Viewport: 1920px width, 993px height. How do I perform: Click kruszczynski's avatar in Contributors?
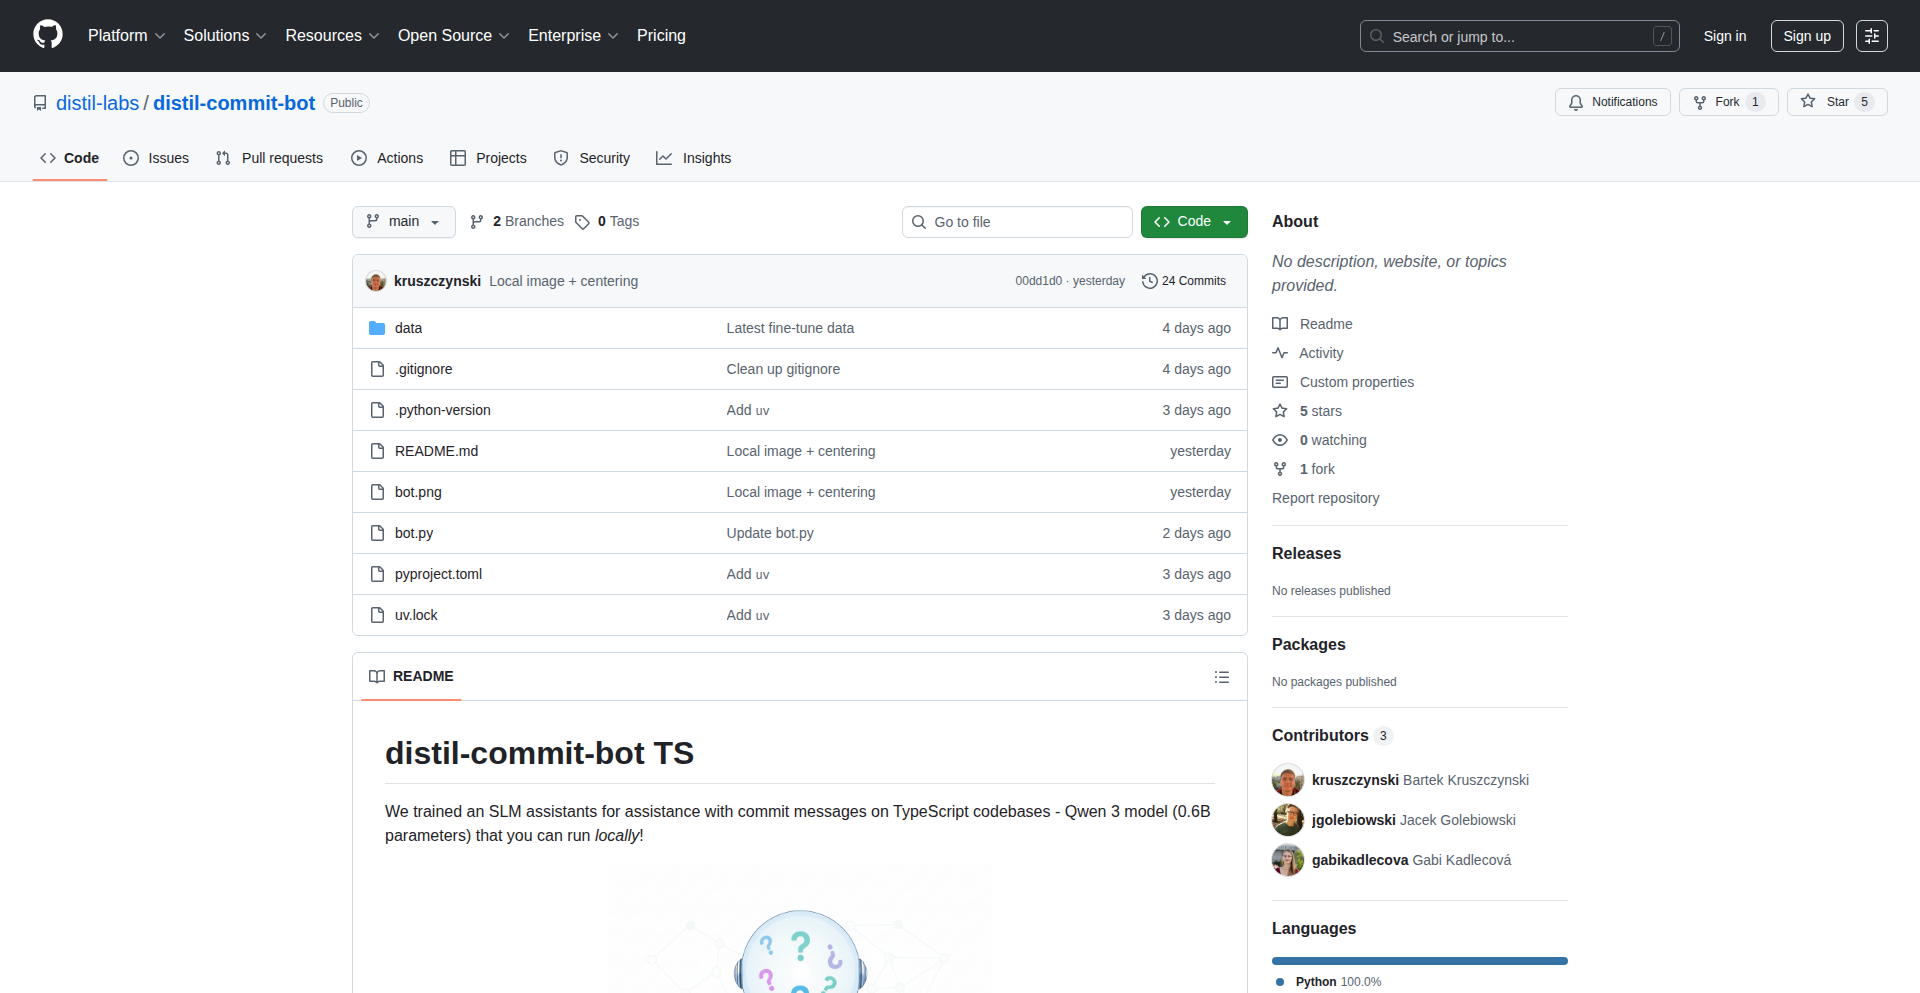1288,780
